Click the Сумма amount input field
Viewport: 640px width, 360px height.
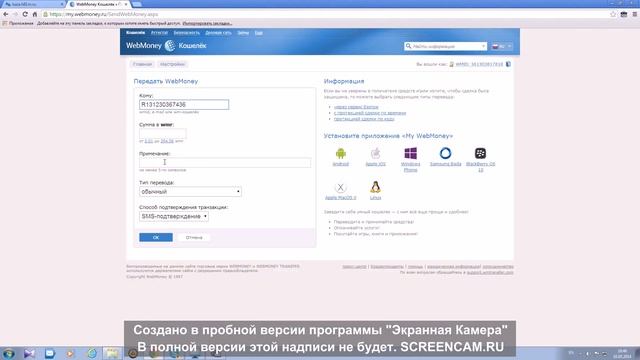click(x=162, y=133)
